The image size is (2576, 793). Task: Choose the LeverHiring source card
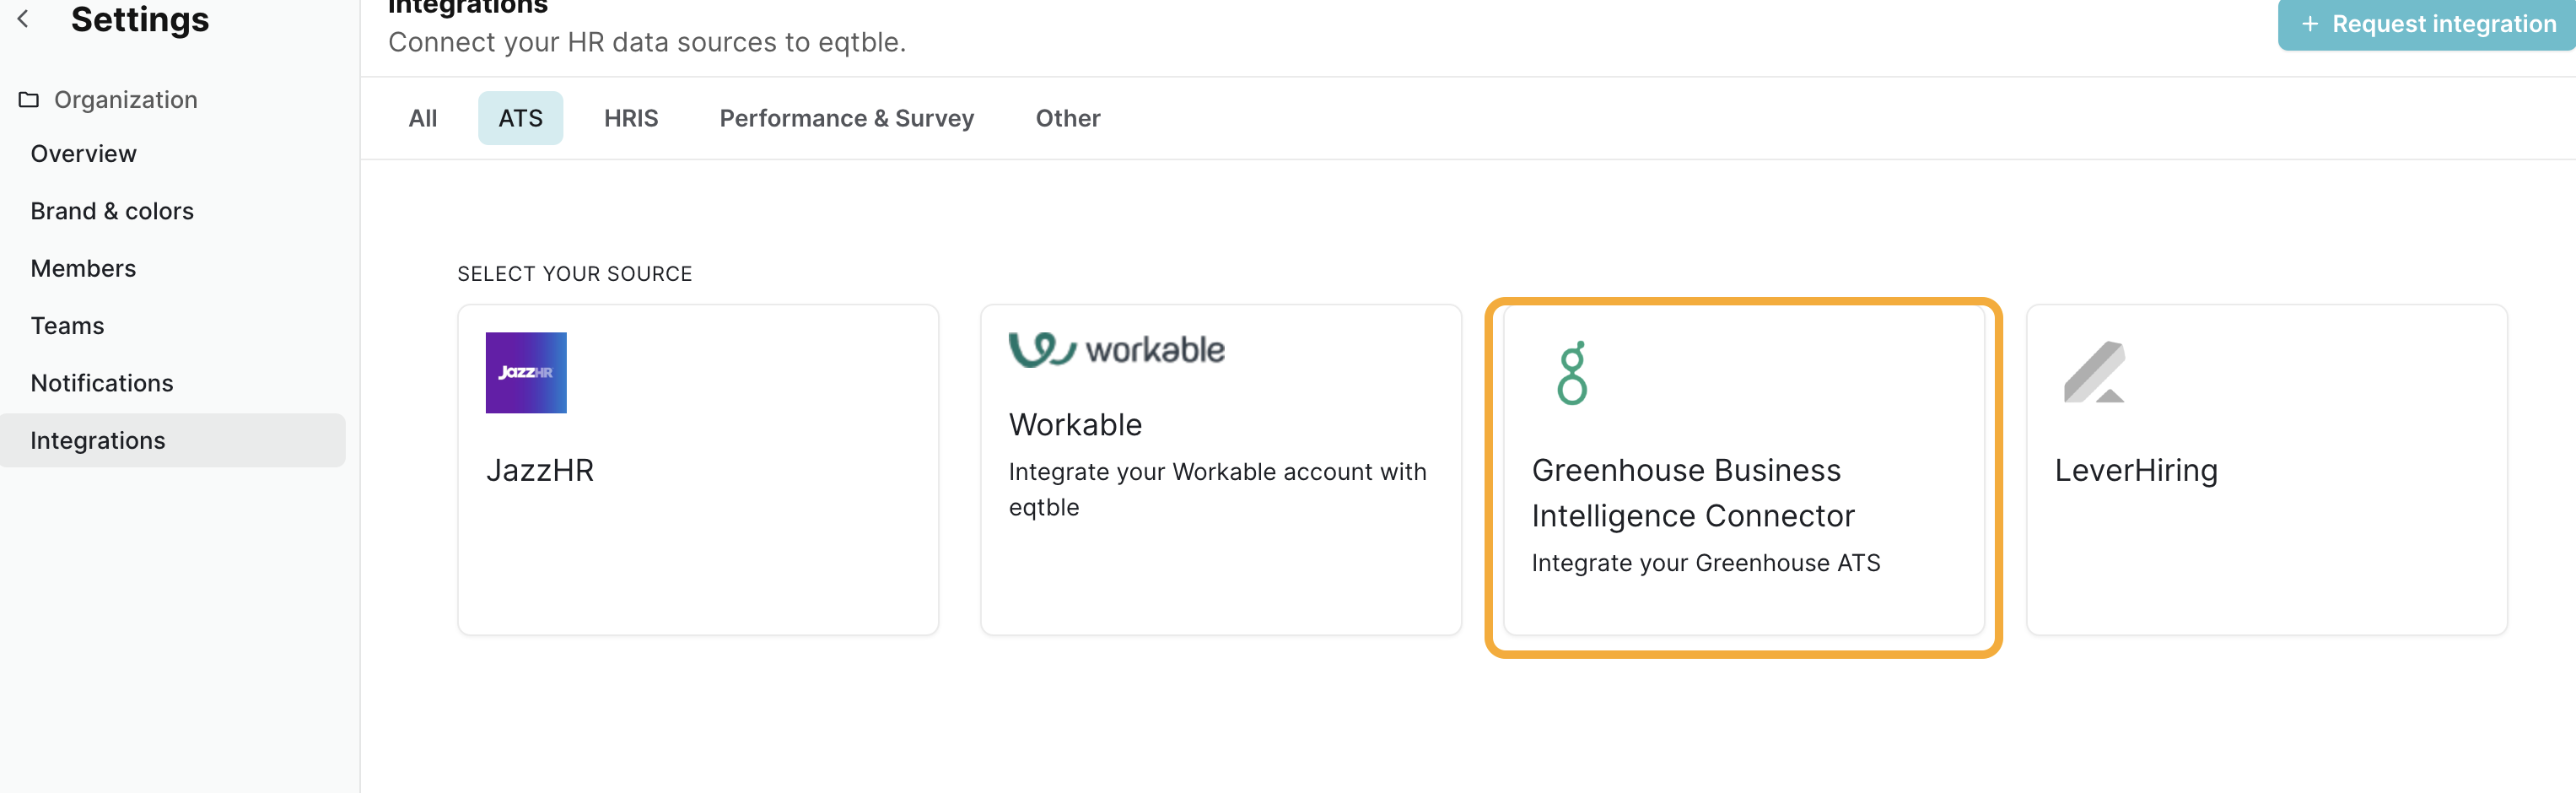[2266, 470]
